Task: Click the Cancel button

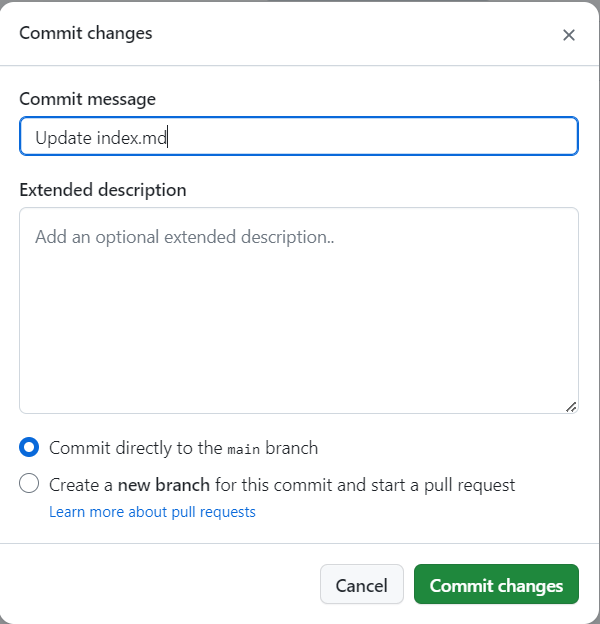Action: (362, 584)
